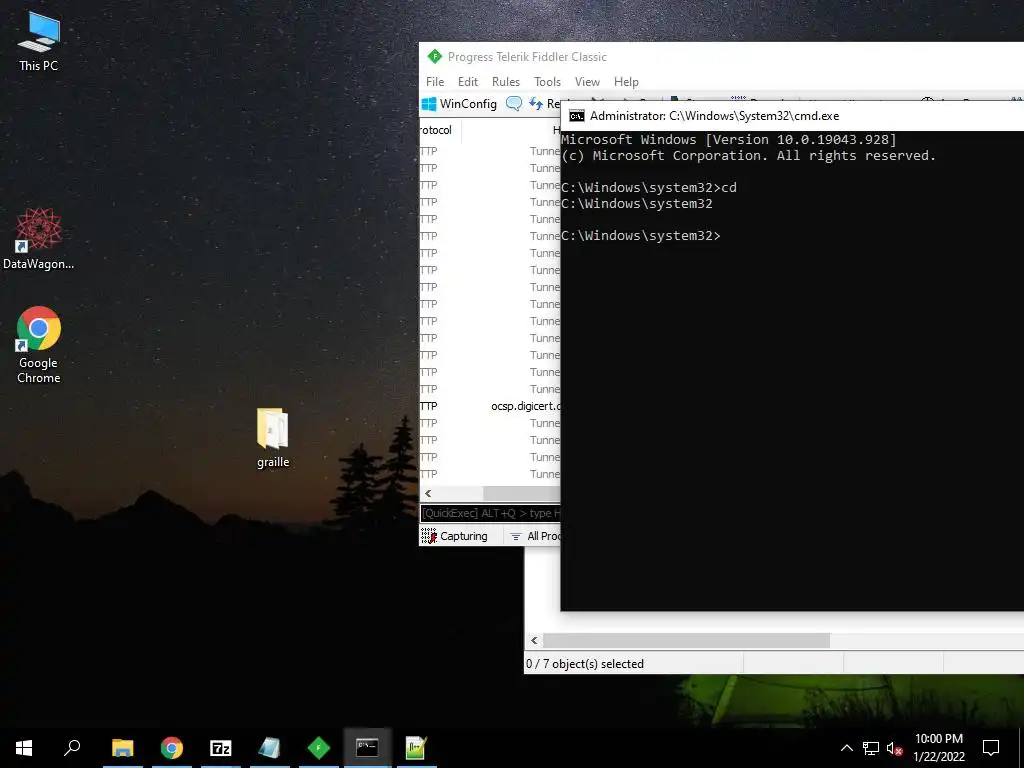Screen dimensions: 1024x768
Task: Open the clock showing 10:00 PM
Action: click(939, 748)
